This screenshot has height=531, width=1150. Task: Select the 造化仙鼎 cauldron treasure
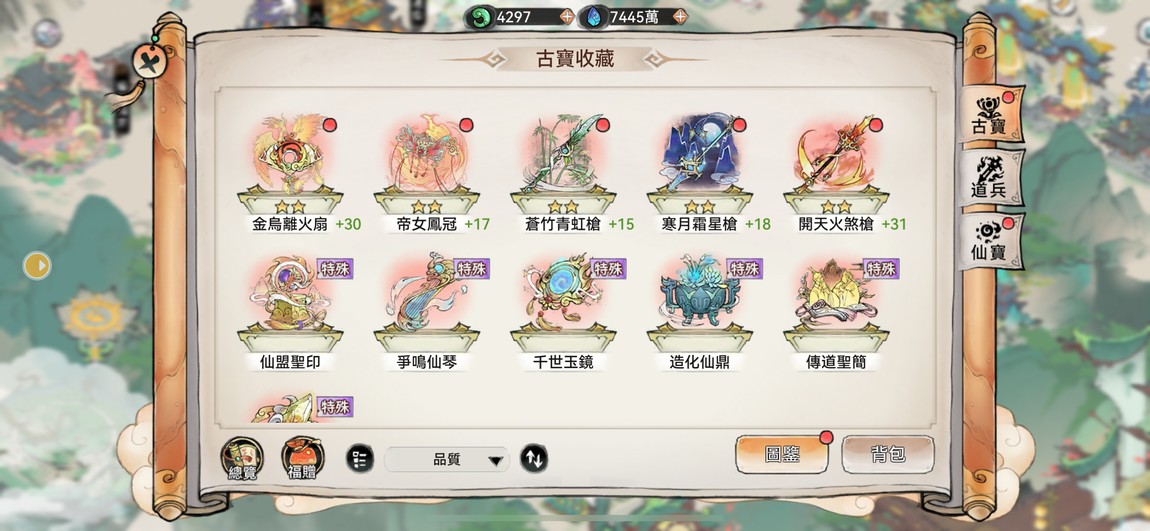tap(700, 302)
